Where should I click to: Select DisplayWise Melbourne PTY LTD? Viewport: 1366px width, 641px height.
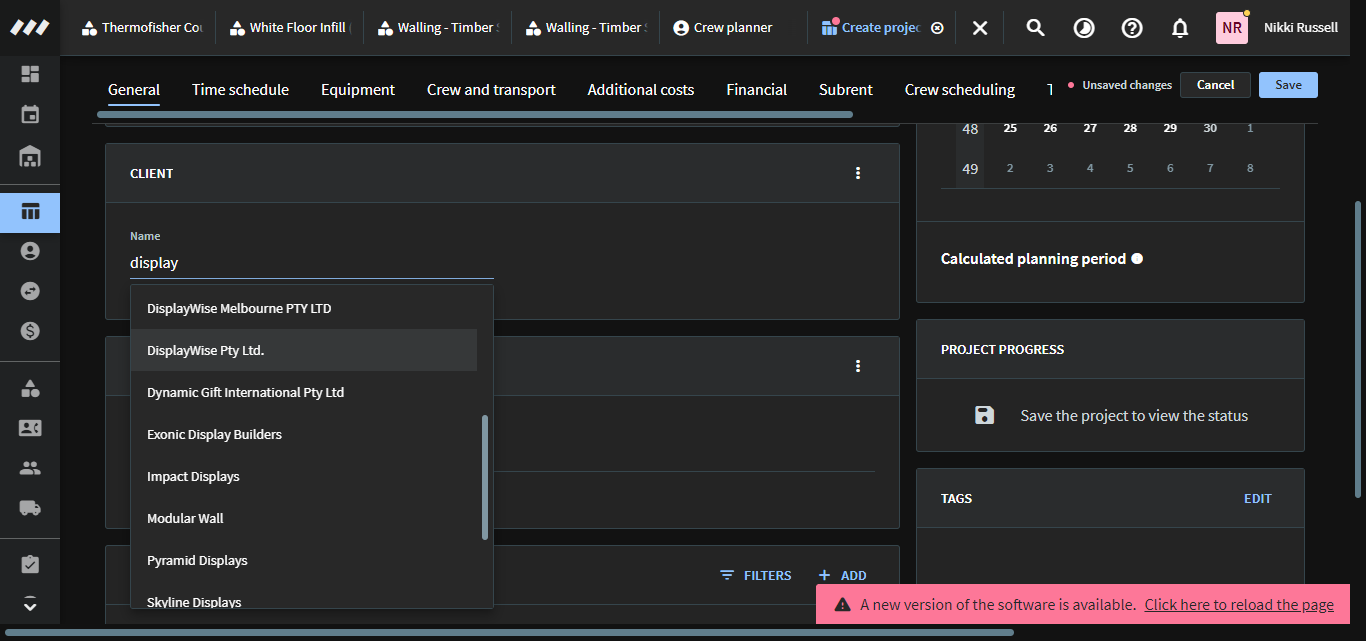[x=304, y=308]
